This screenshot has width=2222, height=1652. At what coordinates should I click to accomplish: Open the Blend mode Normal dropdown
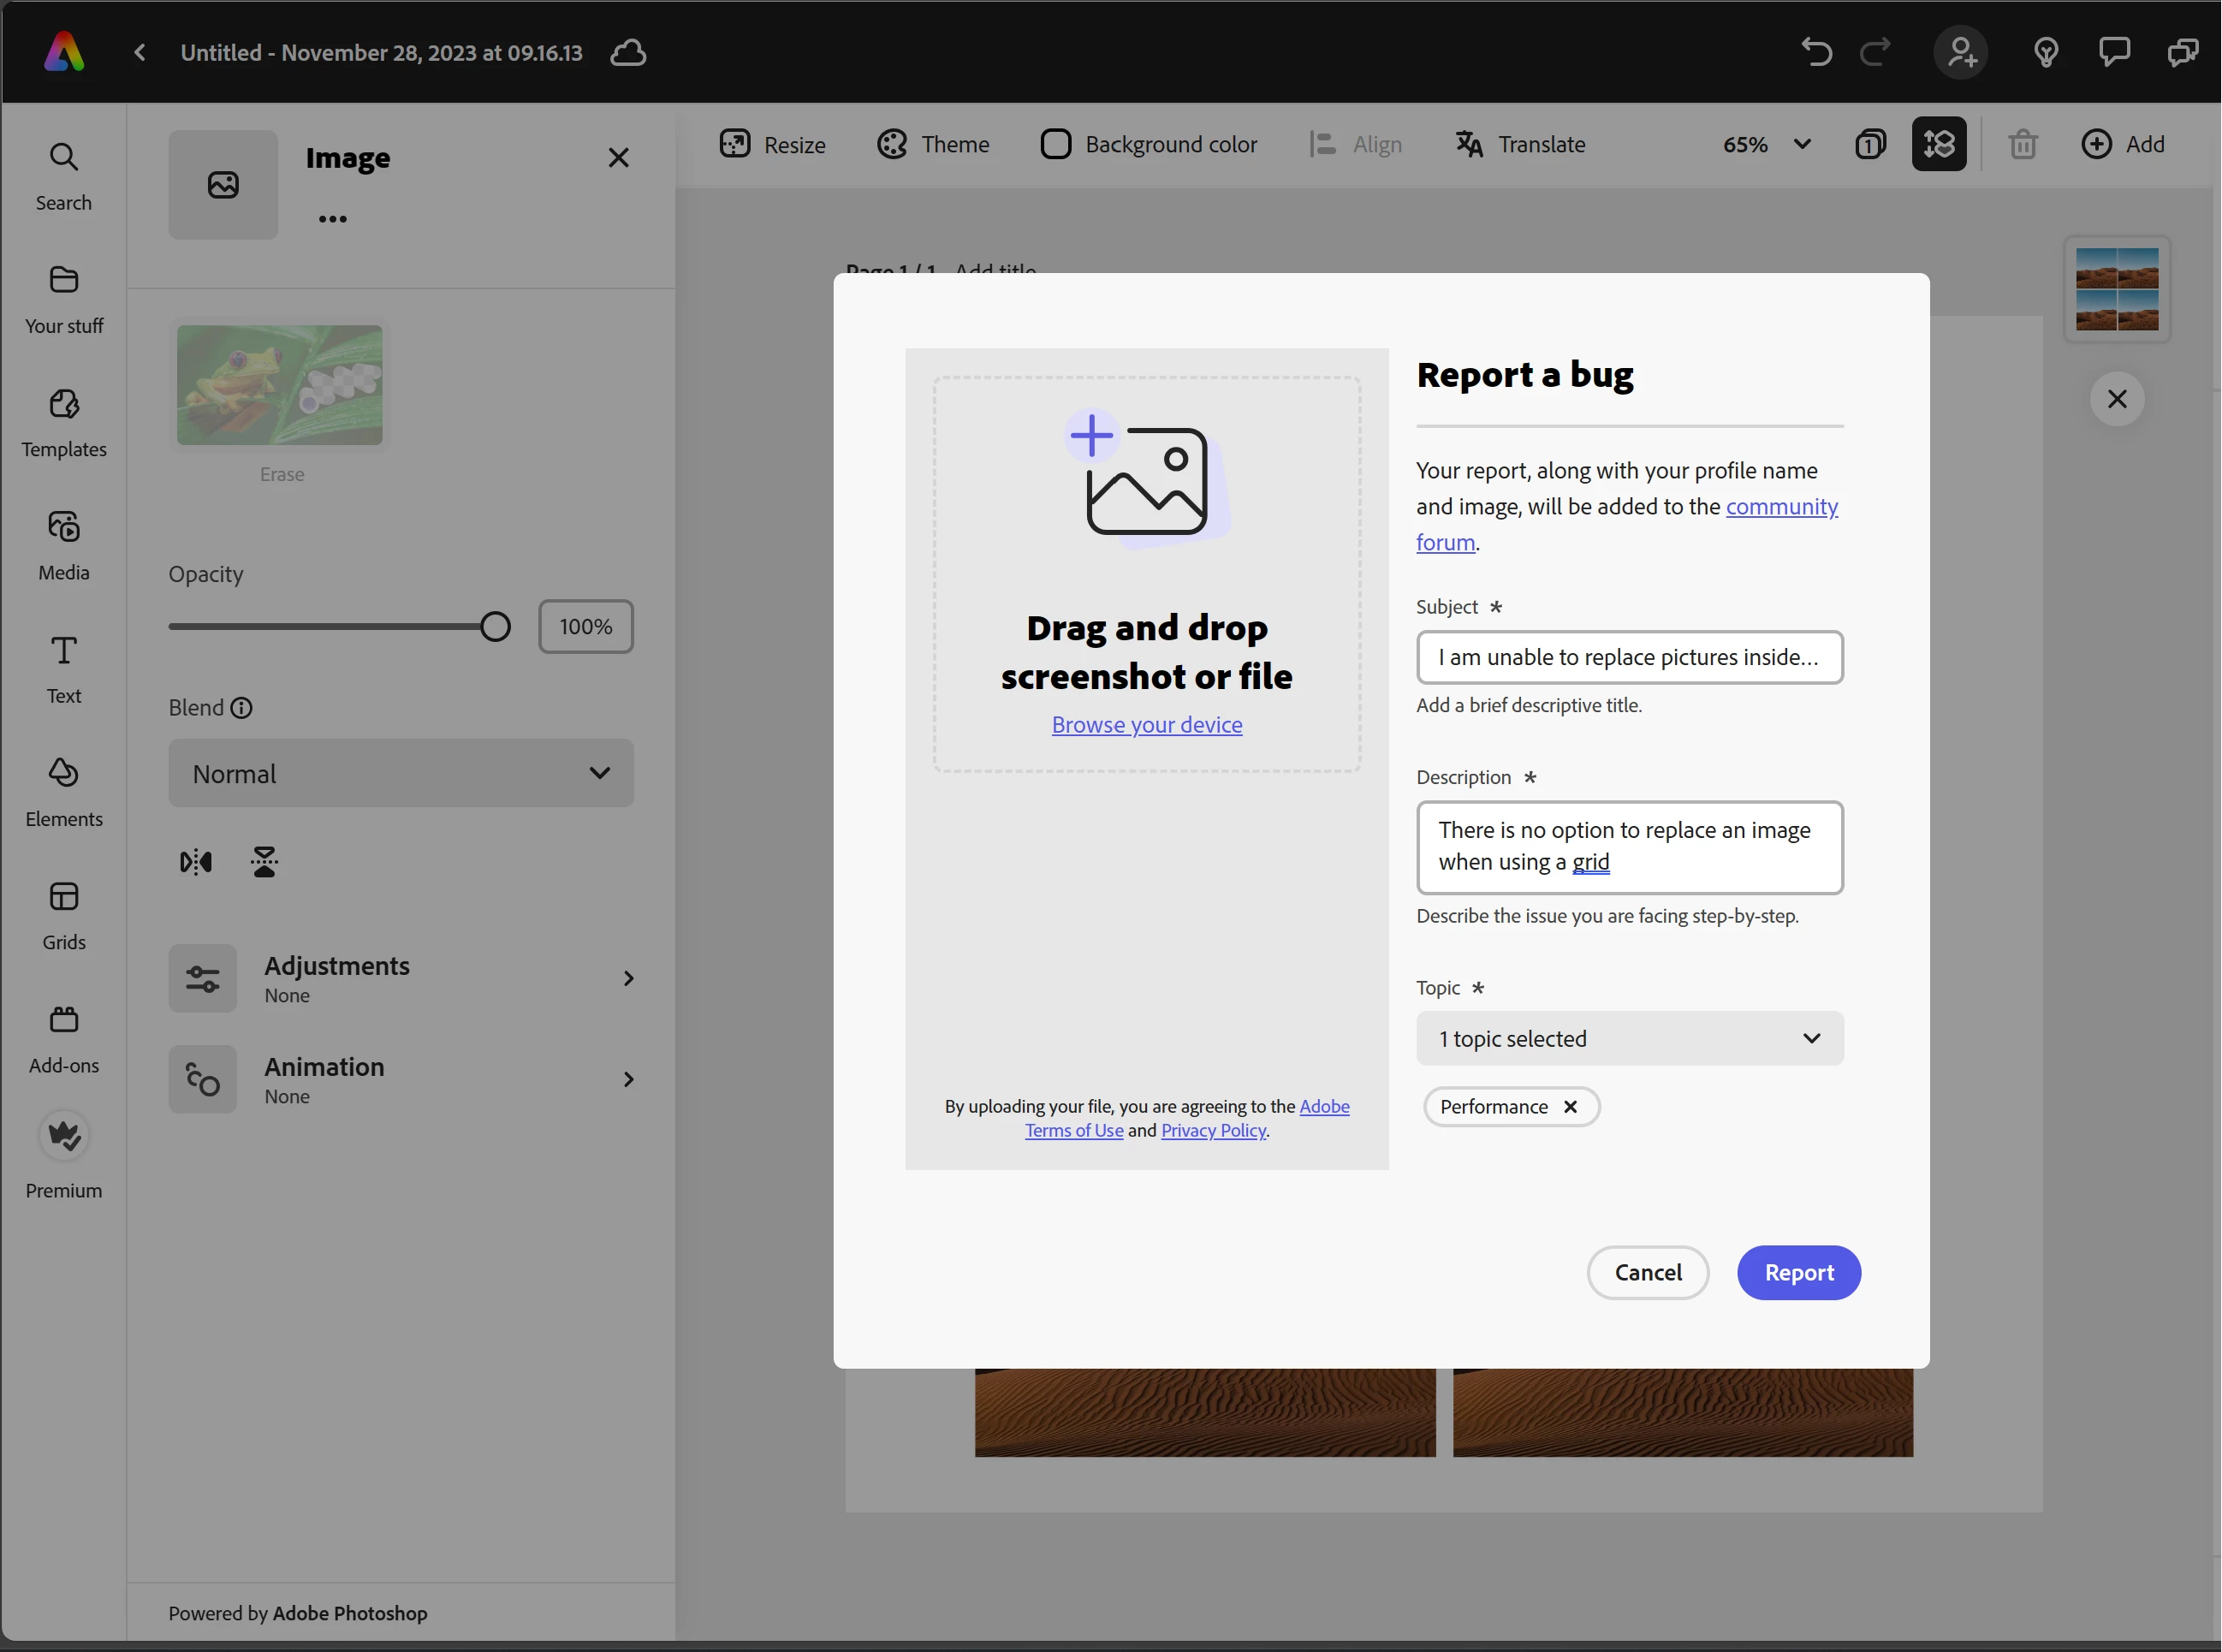coord(401,774)
